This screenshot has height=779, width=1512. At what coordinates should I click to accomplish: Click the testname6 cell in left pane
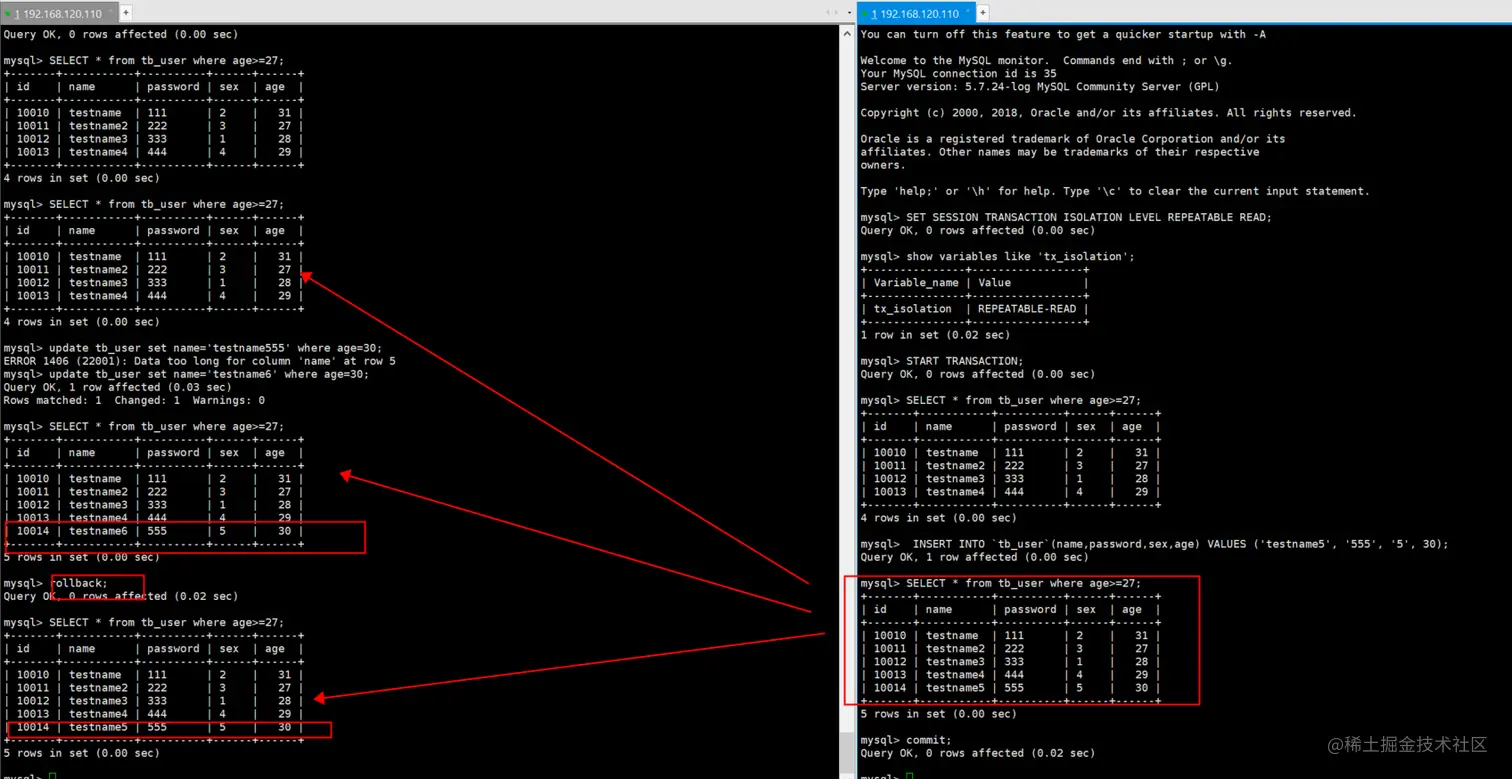point(98,531)
